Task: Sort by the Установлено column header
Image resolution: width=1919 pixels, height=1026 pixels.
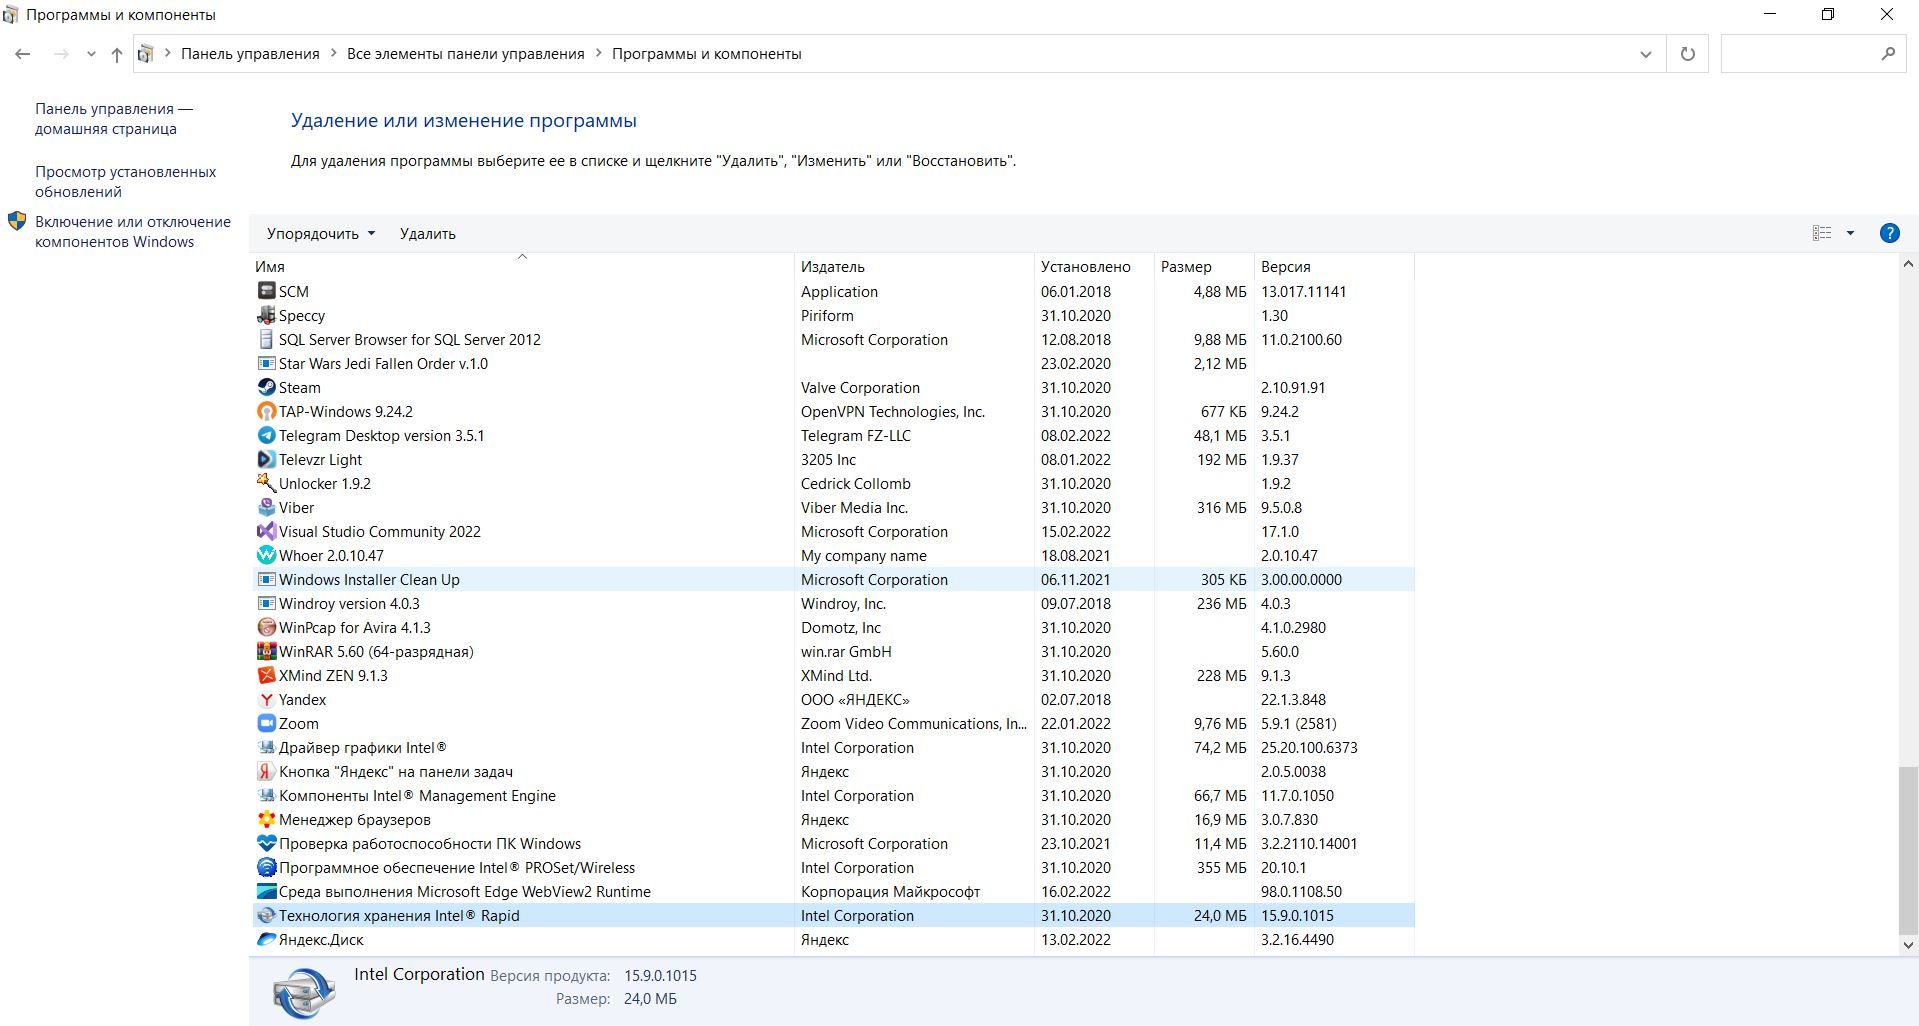Action: (1094, 267)
